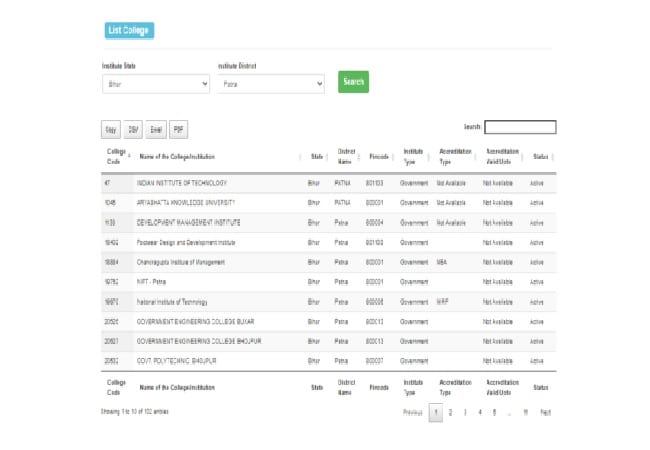Screen dimensions: 650x450
Task: Jump to page 11 in pagination
Action: click(x=525, y=412)
